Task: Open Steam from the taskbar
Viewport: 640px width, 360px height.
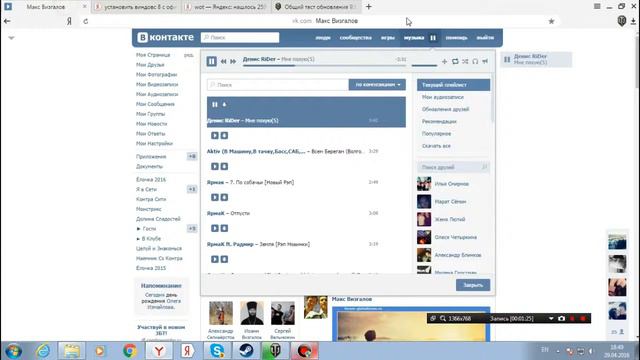Action: [246, 351]
